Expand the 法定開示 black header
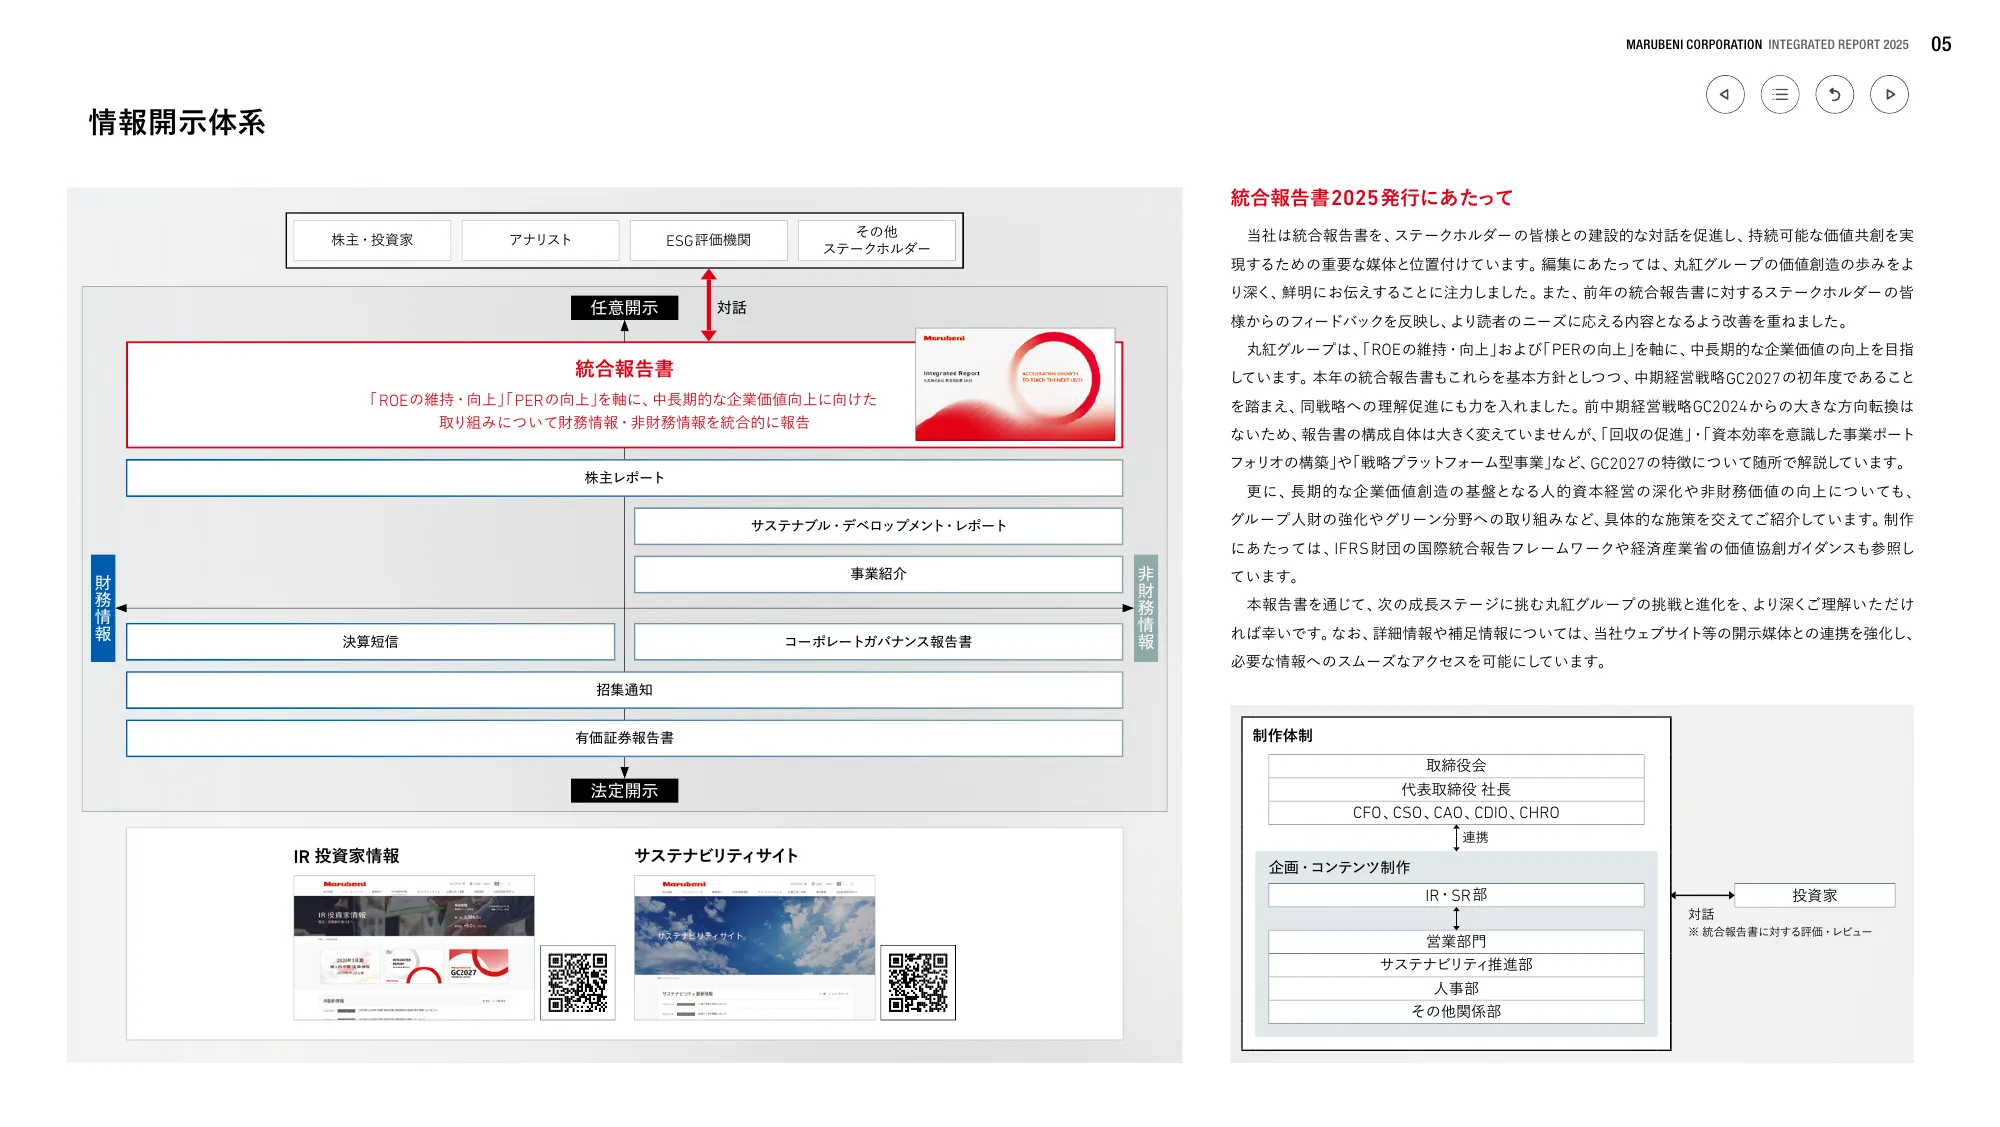The height and width of the screenshot is (1127, 2000). 624,790
